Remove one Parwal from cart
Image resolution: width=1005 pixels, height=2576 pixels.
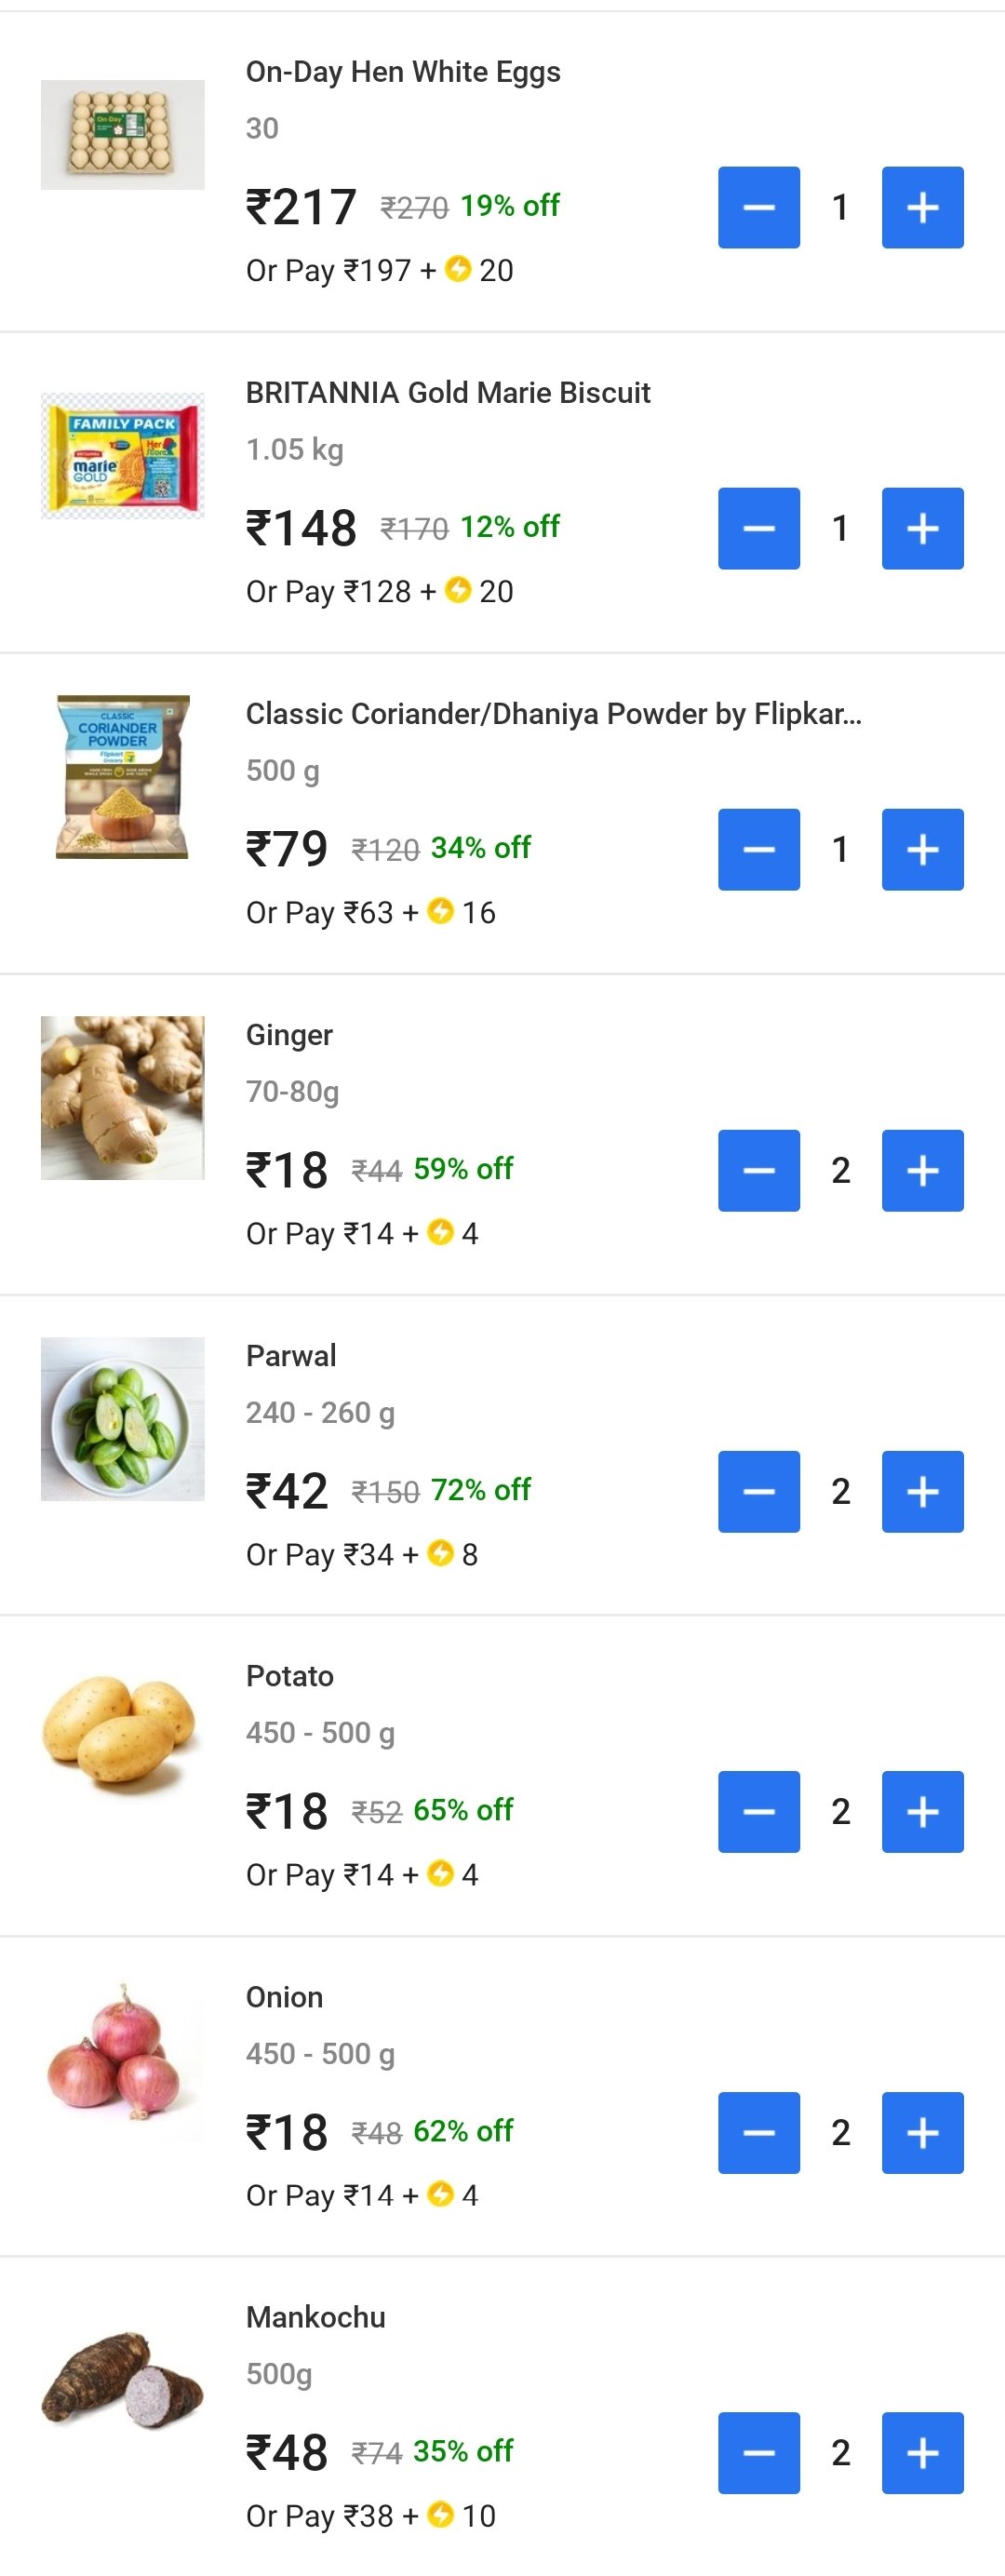click(758, 1491)
